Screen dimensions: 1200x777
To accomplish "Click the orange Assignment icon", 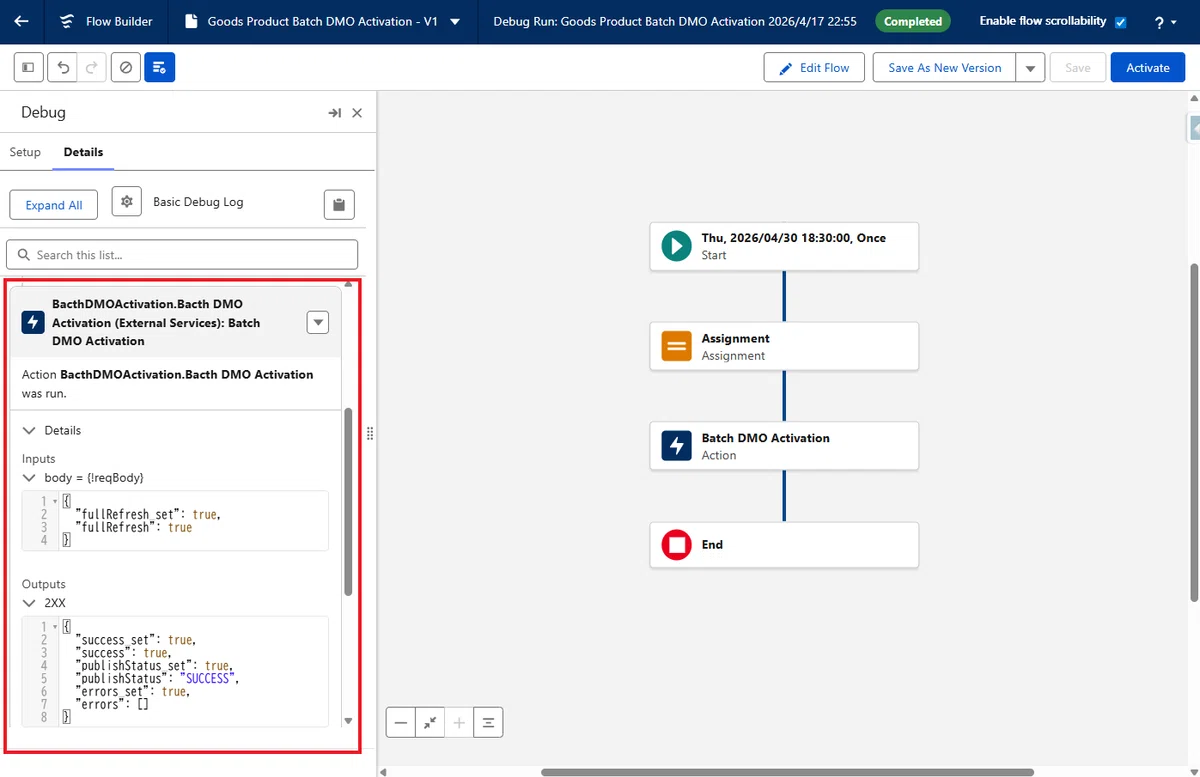I will coord(677,346).
